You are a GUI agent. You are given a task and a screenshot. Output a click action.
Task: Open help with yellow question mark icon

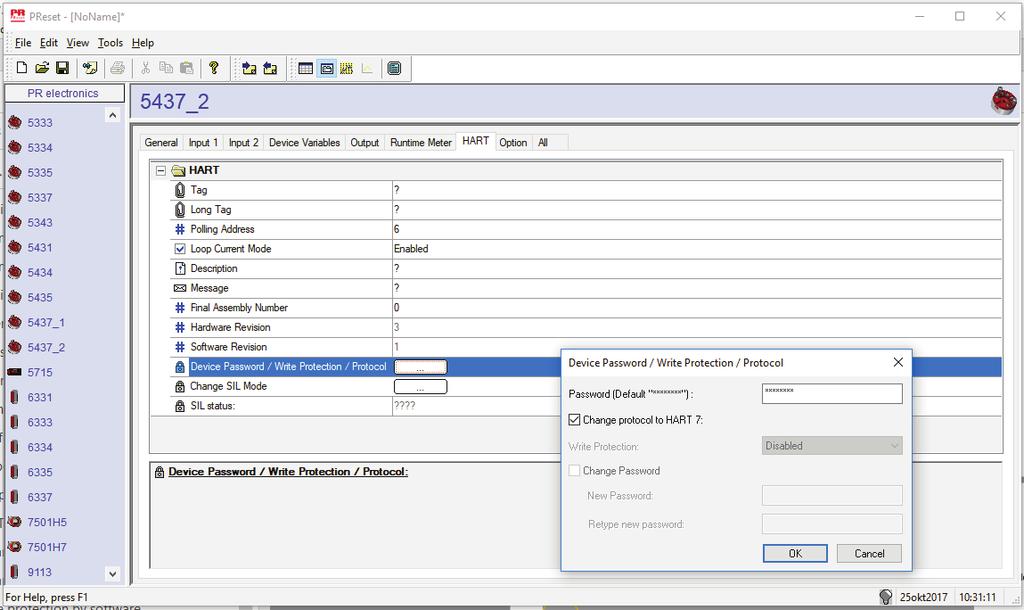[214, 68]
